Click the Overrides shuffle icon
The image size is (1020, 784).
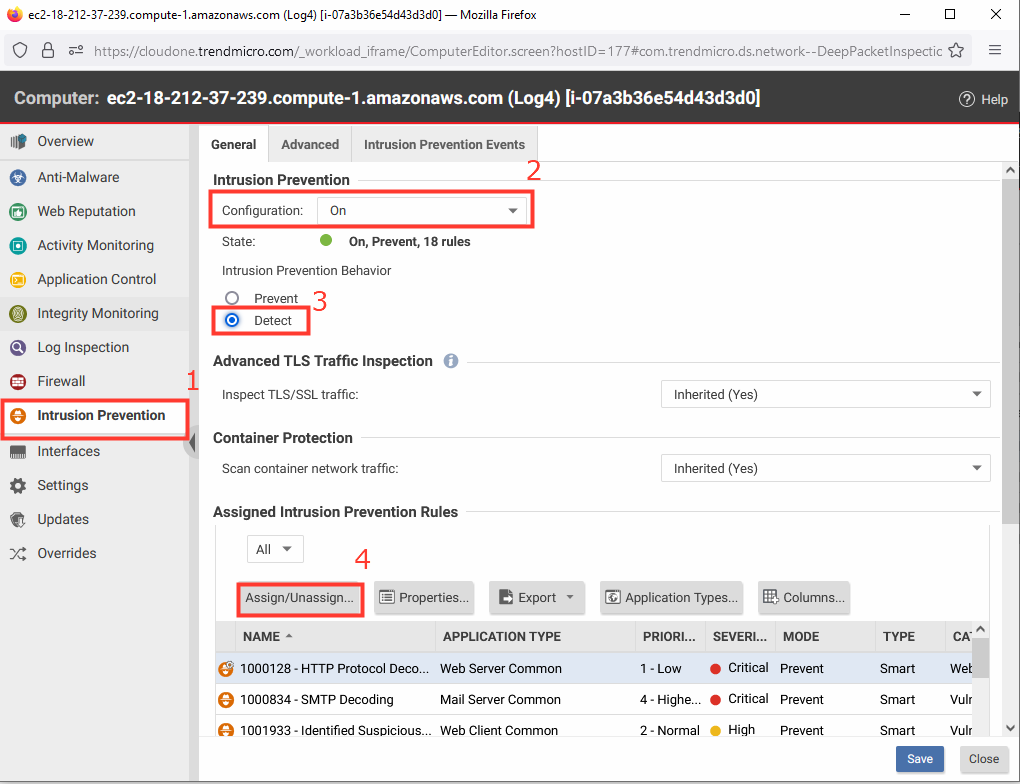tap(18, 554)
